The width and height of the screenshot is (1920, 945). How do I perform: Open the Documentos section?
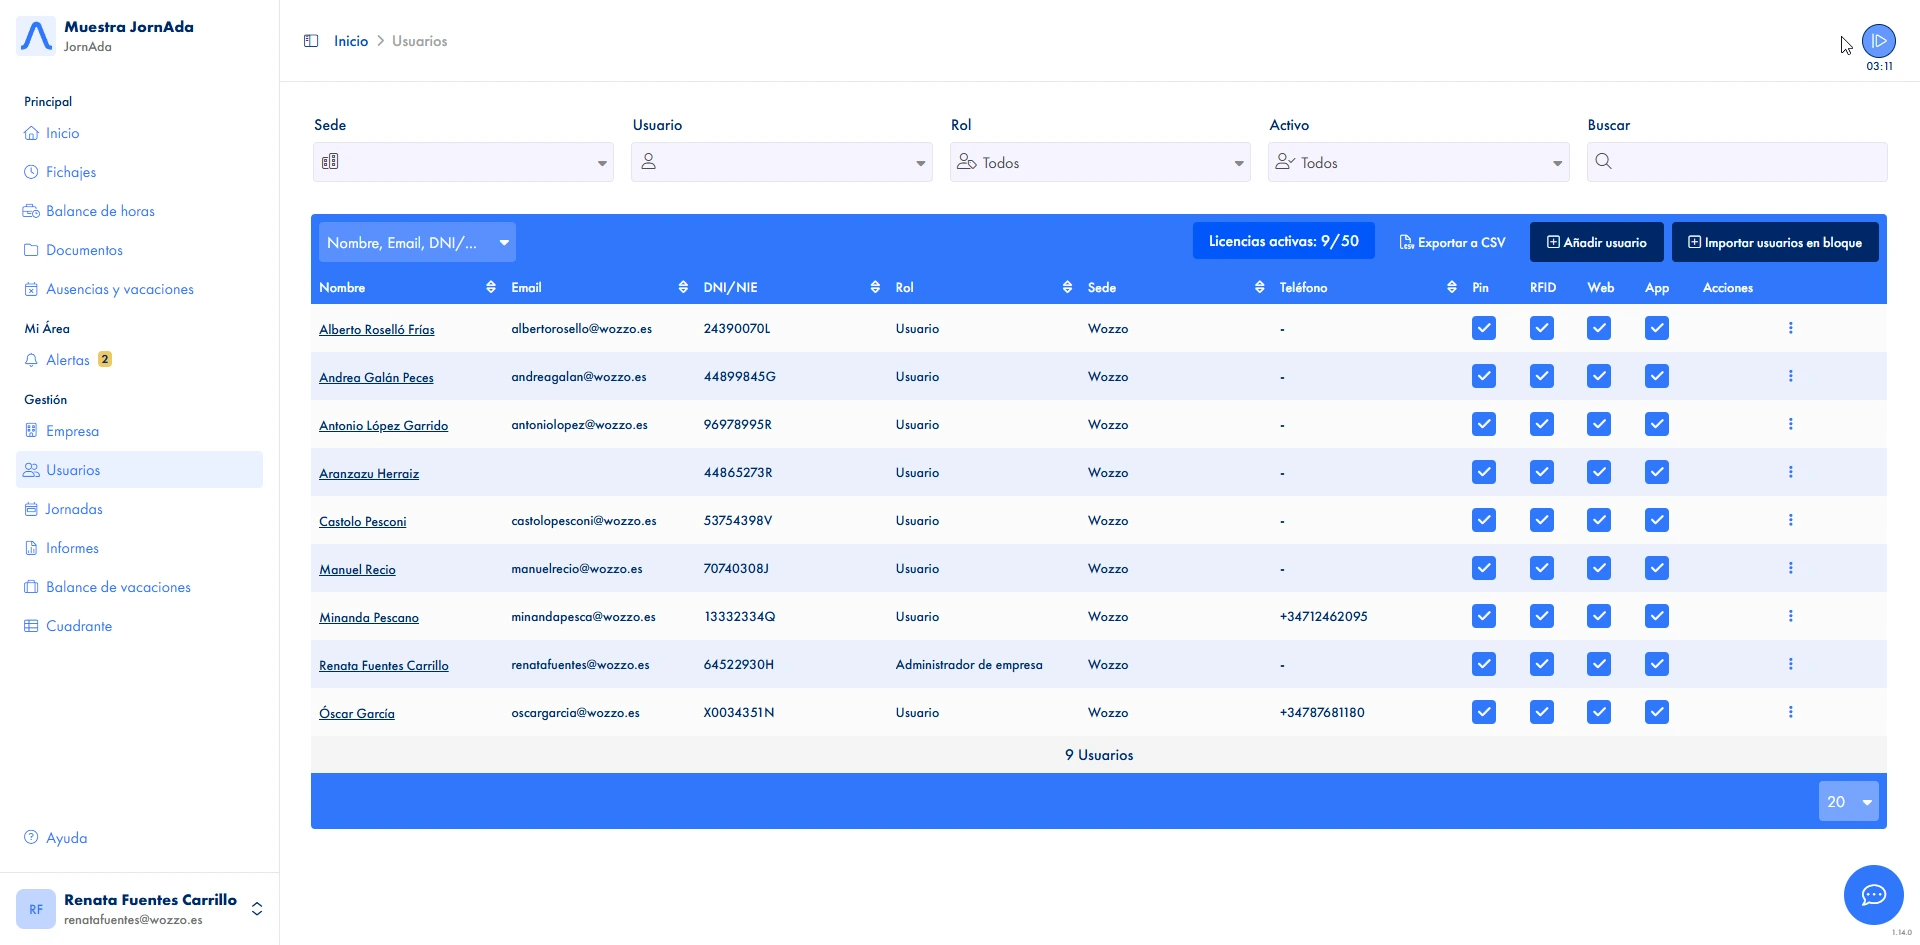pos(85,249)
